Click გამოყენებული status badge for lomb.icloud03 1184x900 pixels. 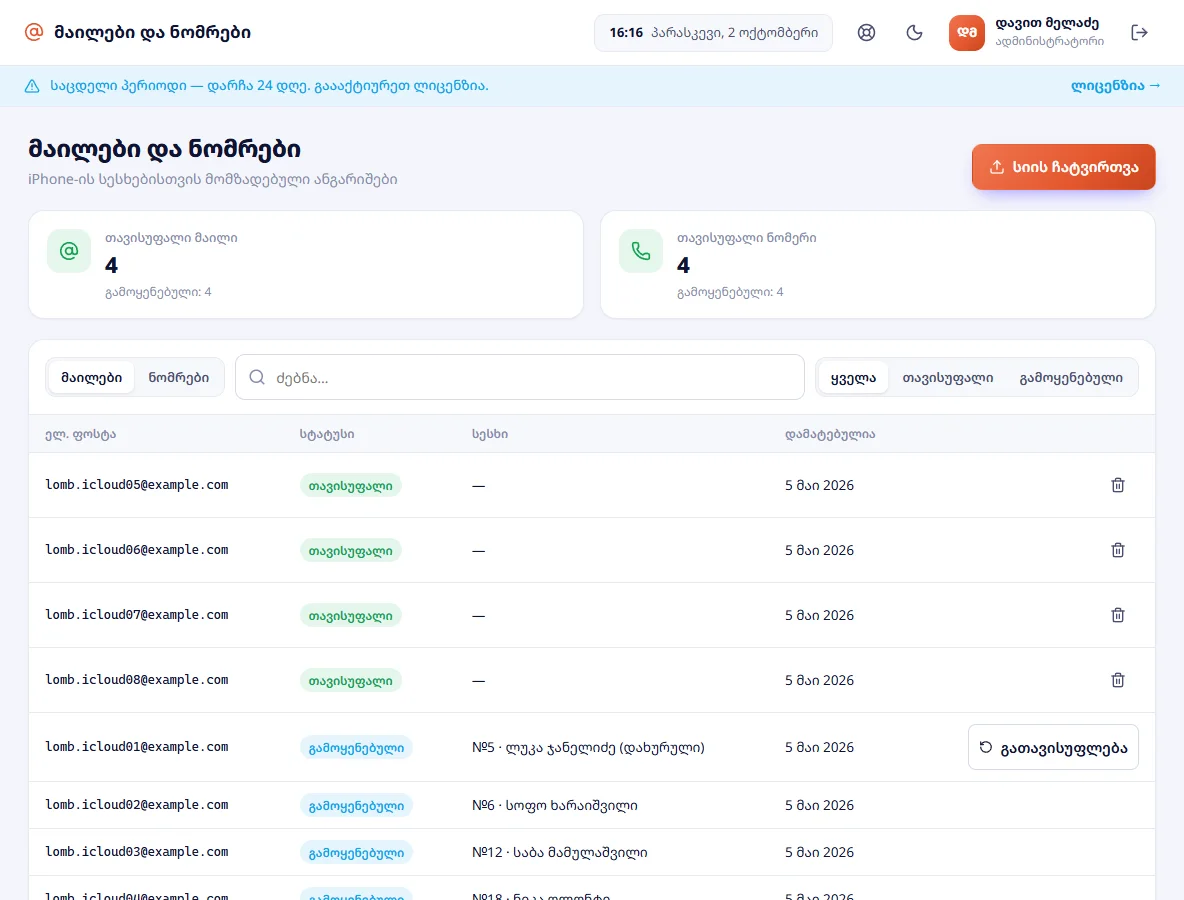(x=356, y=852)
